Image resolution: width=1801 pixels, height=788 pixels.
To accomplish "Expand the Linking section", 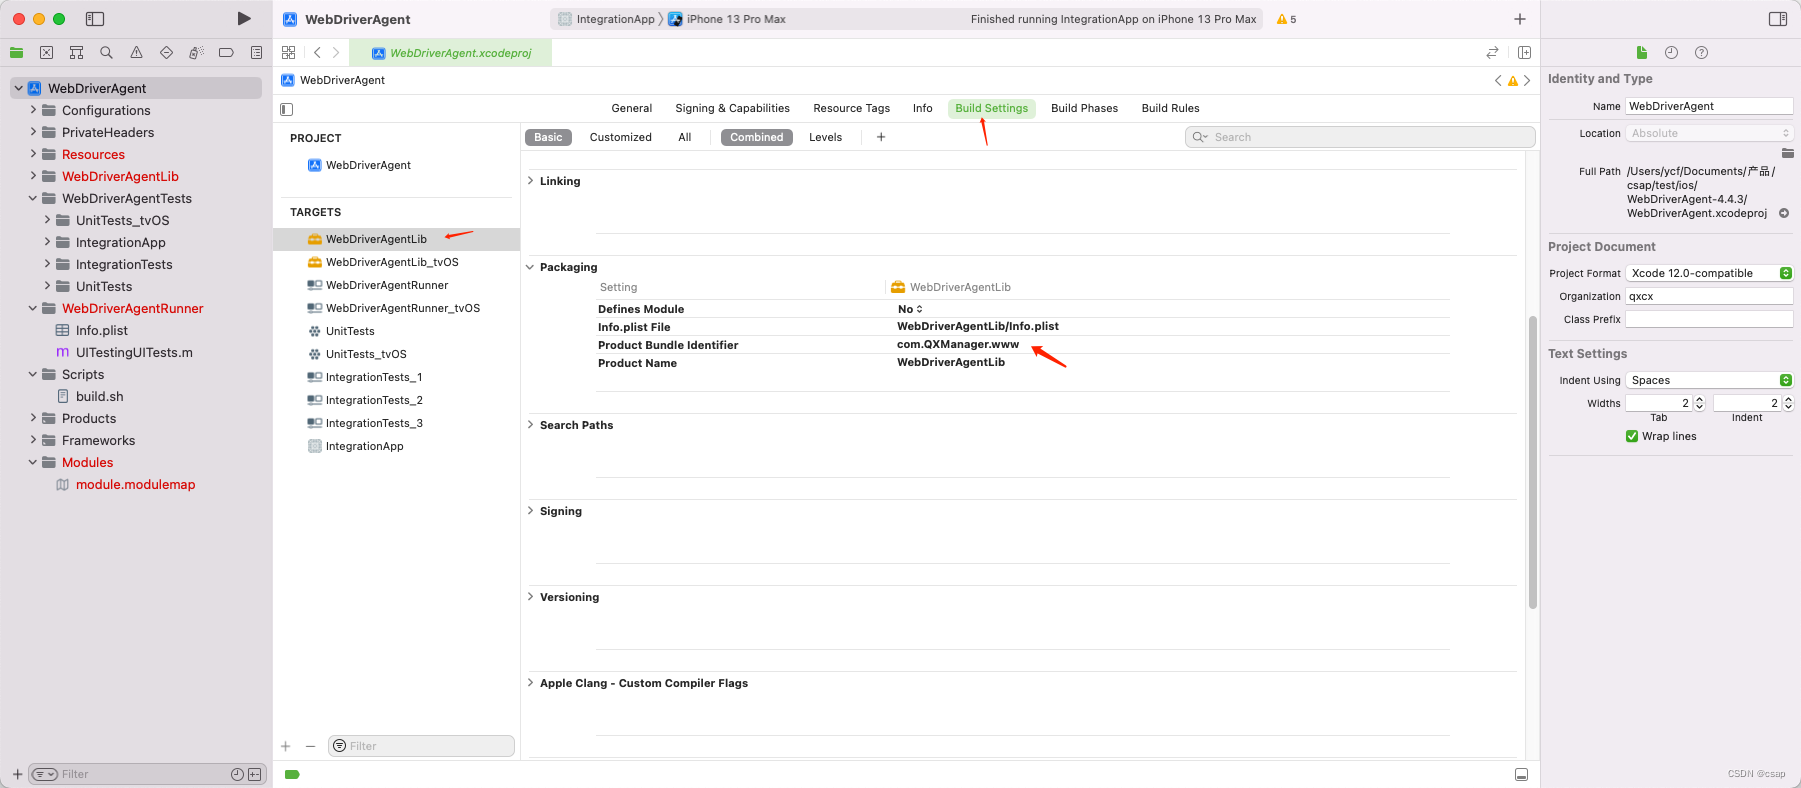I will (x=530, y=181).
